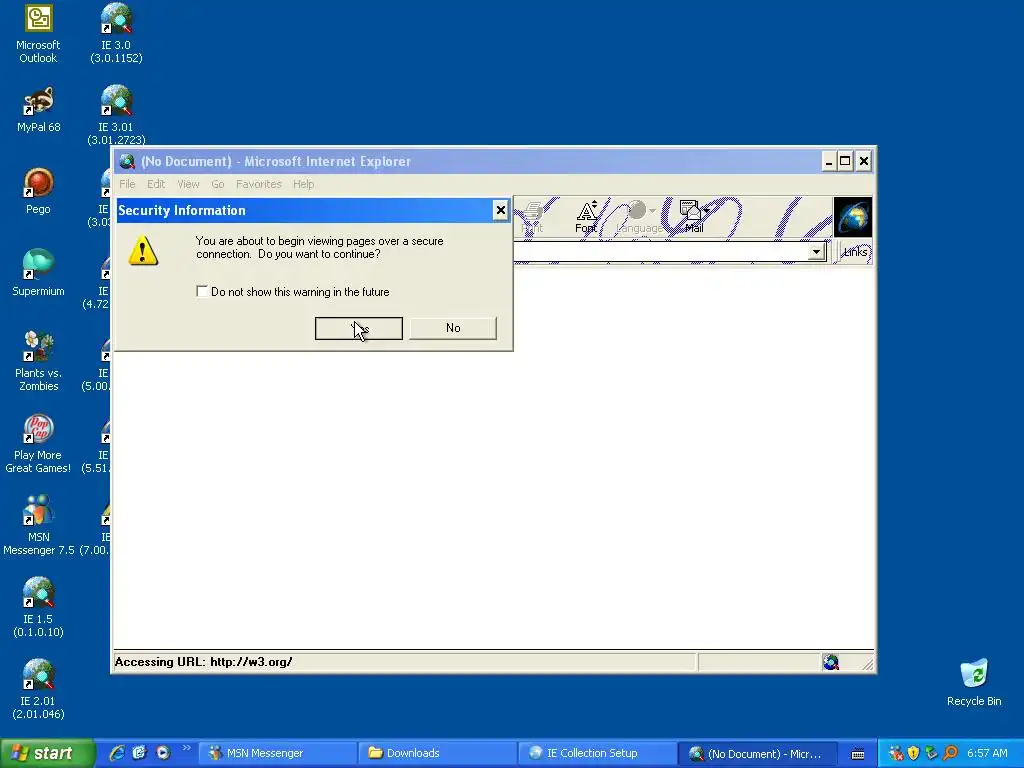Select the IE 3.0 (3.0.1152) desktop icon
This screenshot has height=768, width=1024.
(116, 34)
